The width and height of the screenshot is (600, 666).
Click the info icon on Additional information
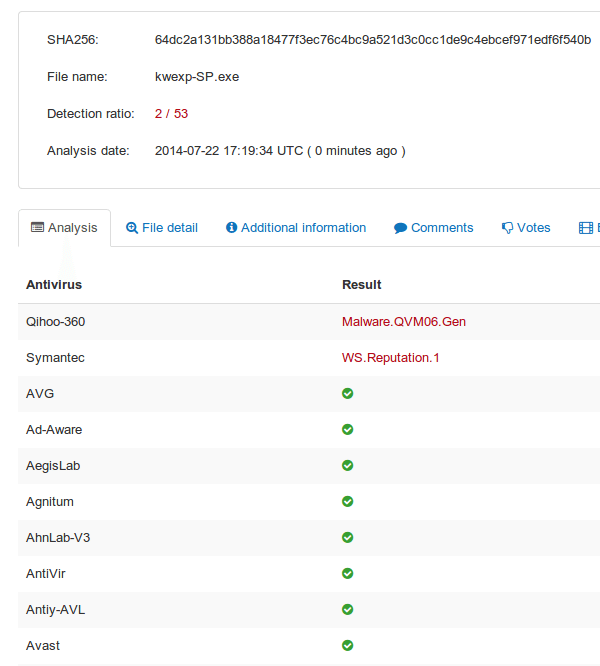pyautogui.click(x=231, y=228)
